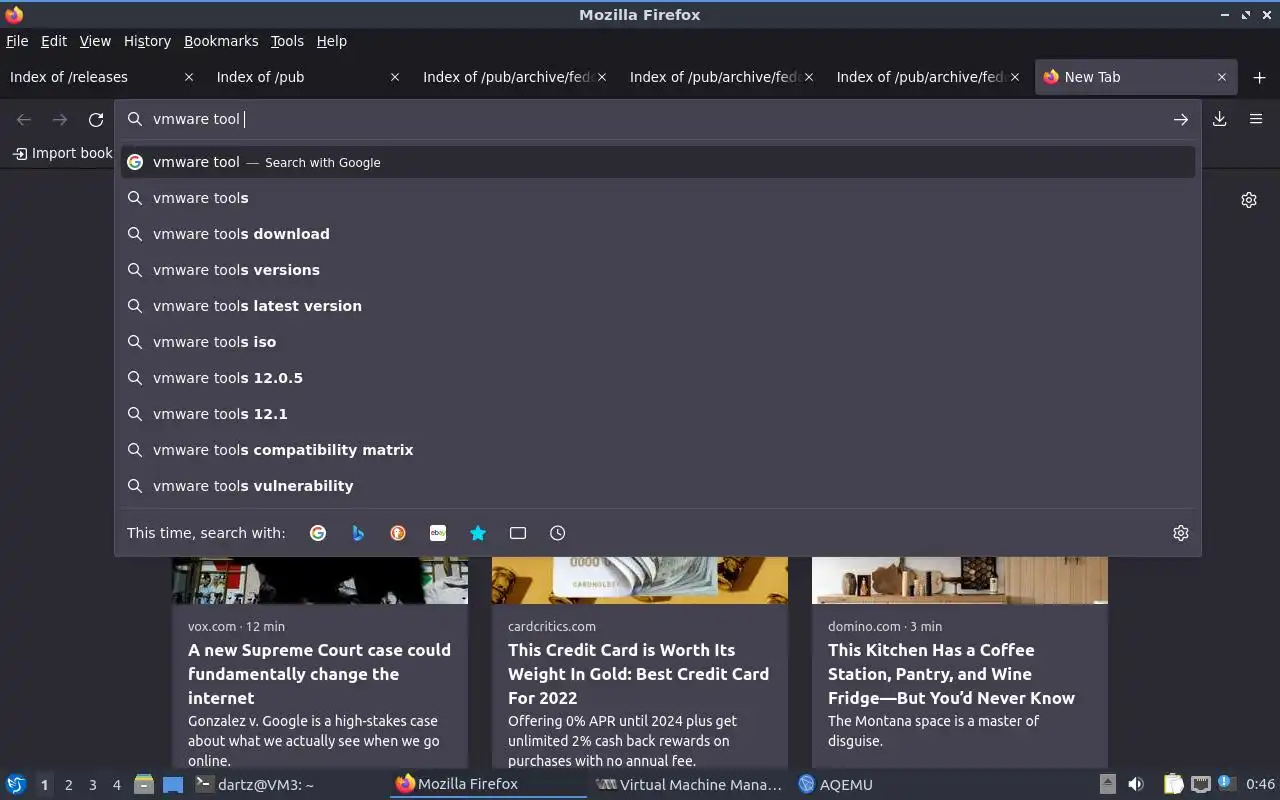1280x800 pixels.
Task: Close the 'Index of /pub' tab
Action: (x=395, y=77)
